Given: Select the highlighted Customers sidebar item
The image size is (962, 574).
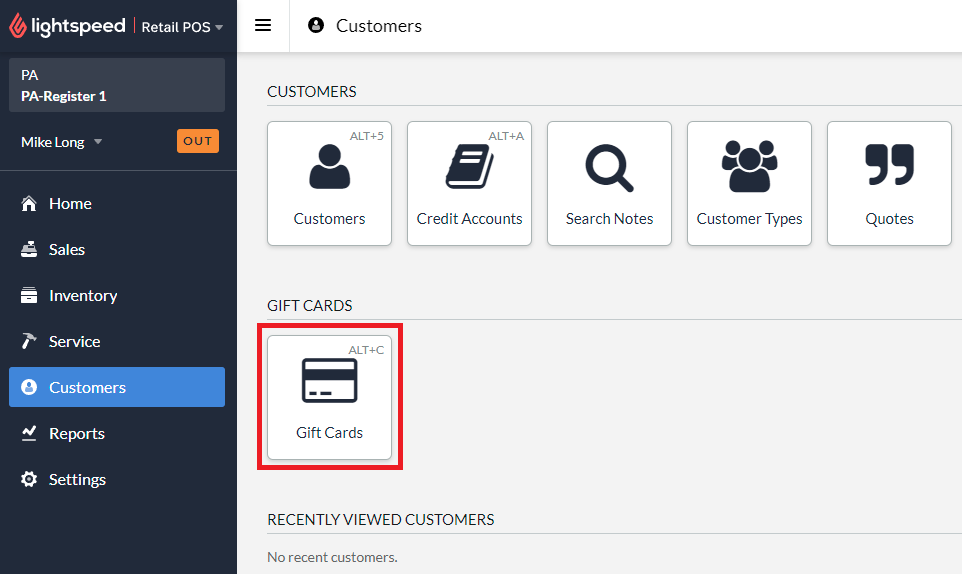Looking at the screenshot, I should click(x=116, y=387).
